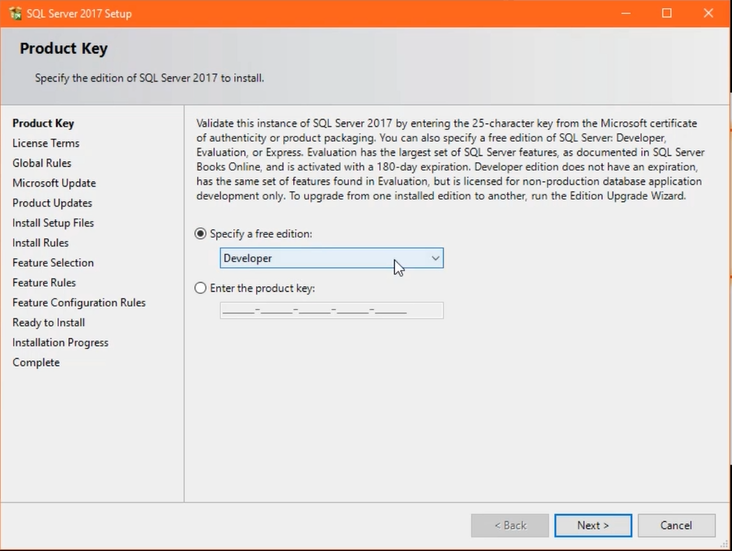Select Installation Progress step in sidebar

click(x=60, y=343)
